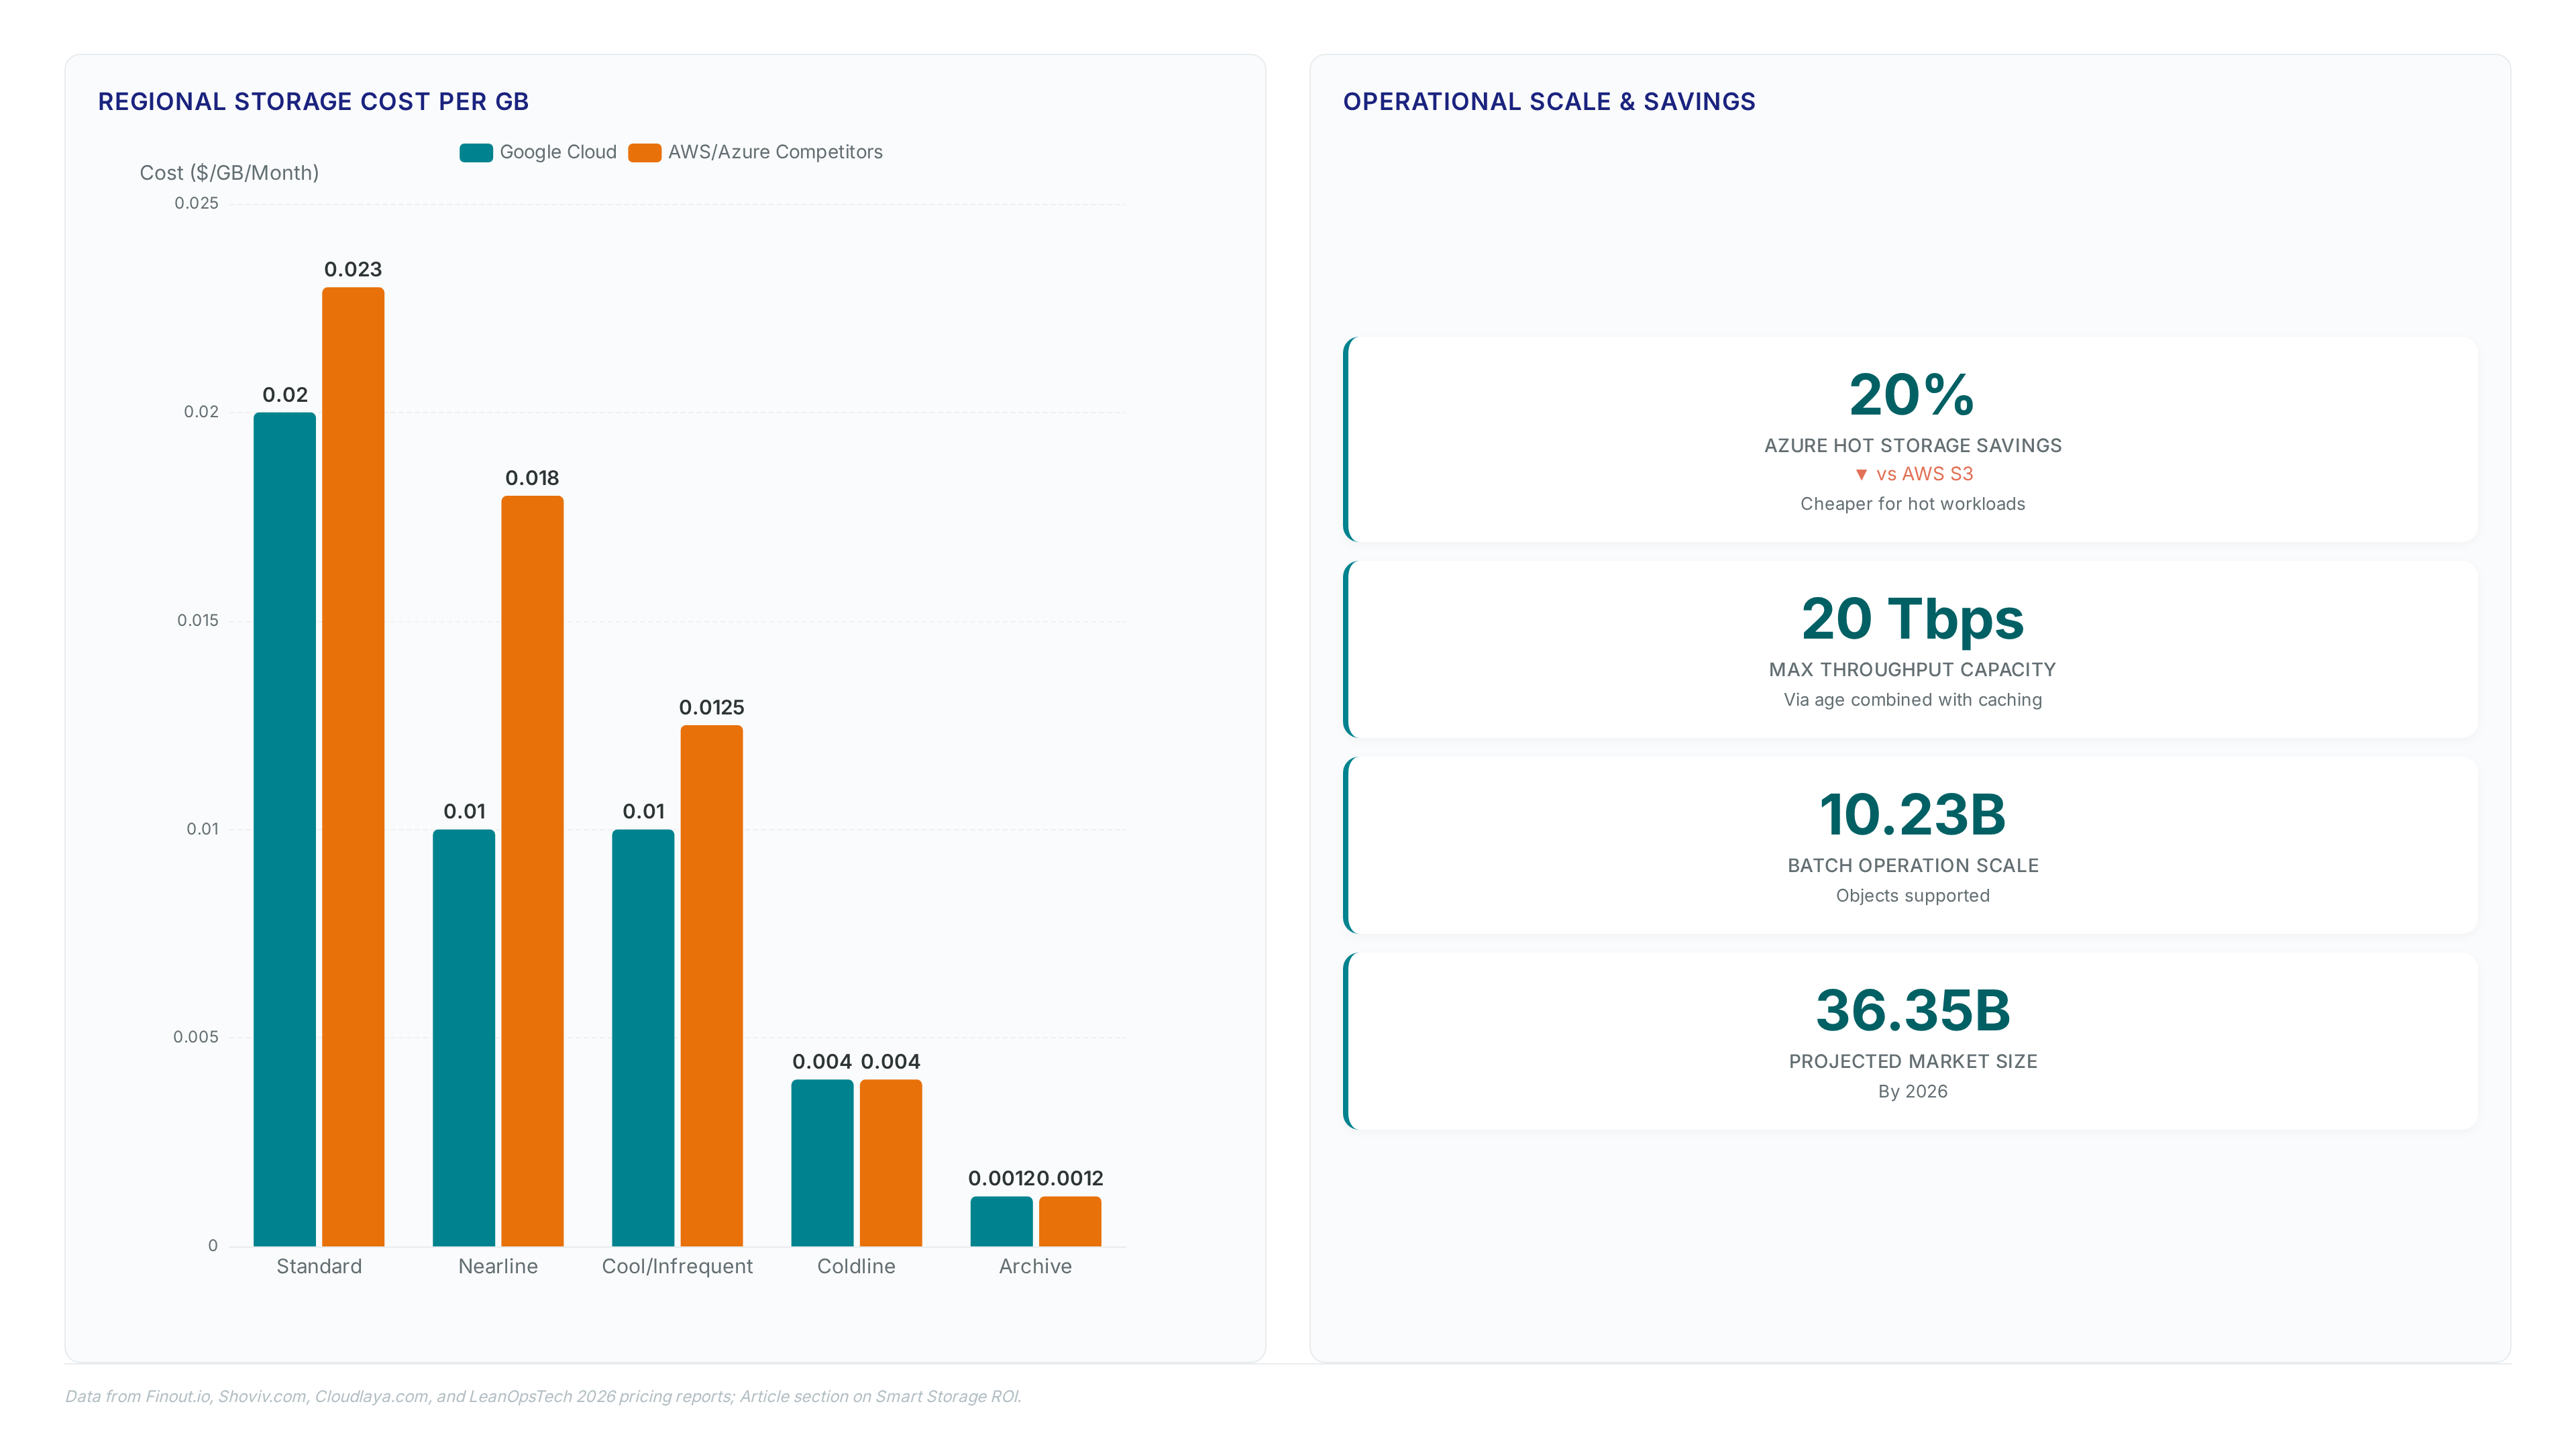2576x1449 pixels.
Task: Click the Nearline x-axis label
Action: [x=498, y=1266]
